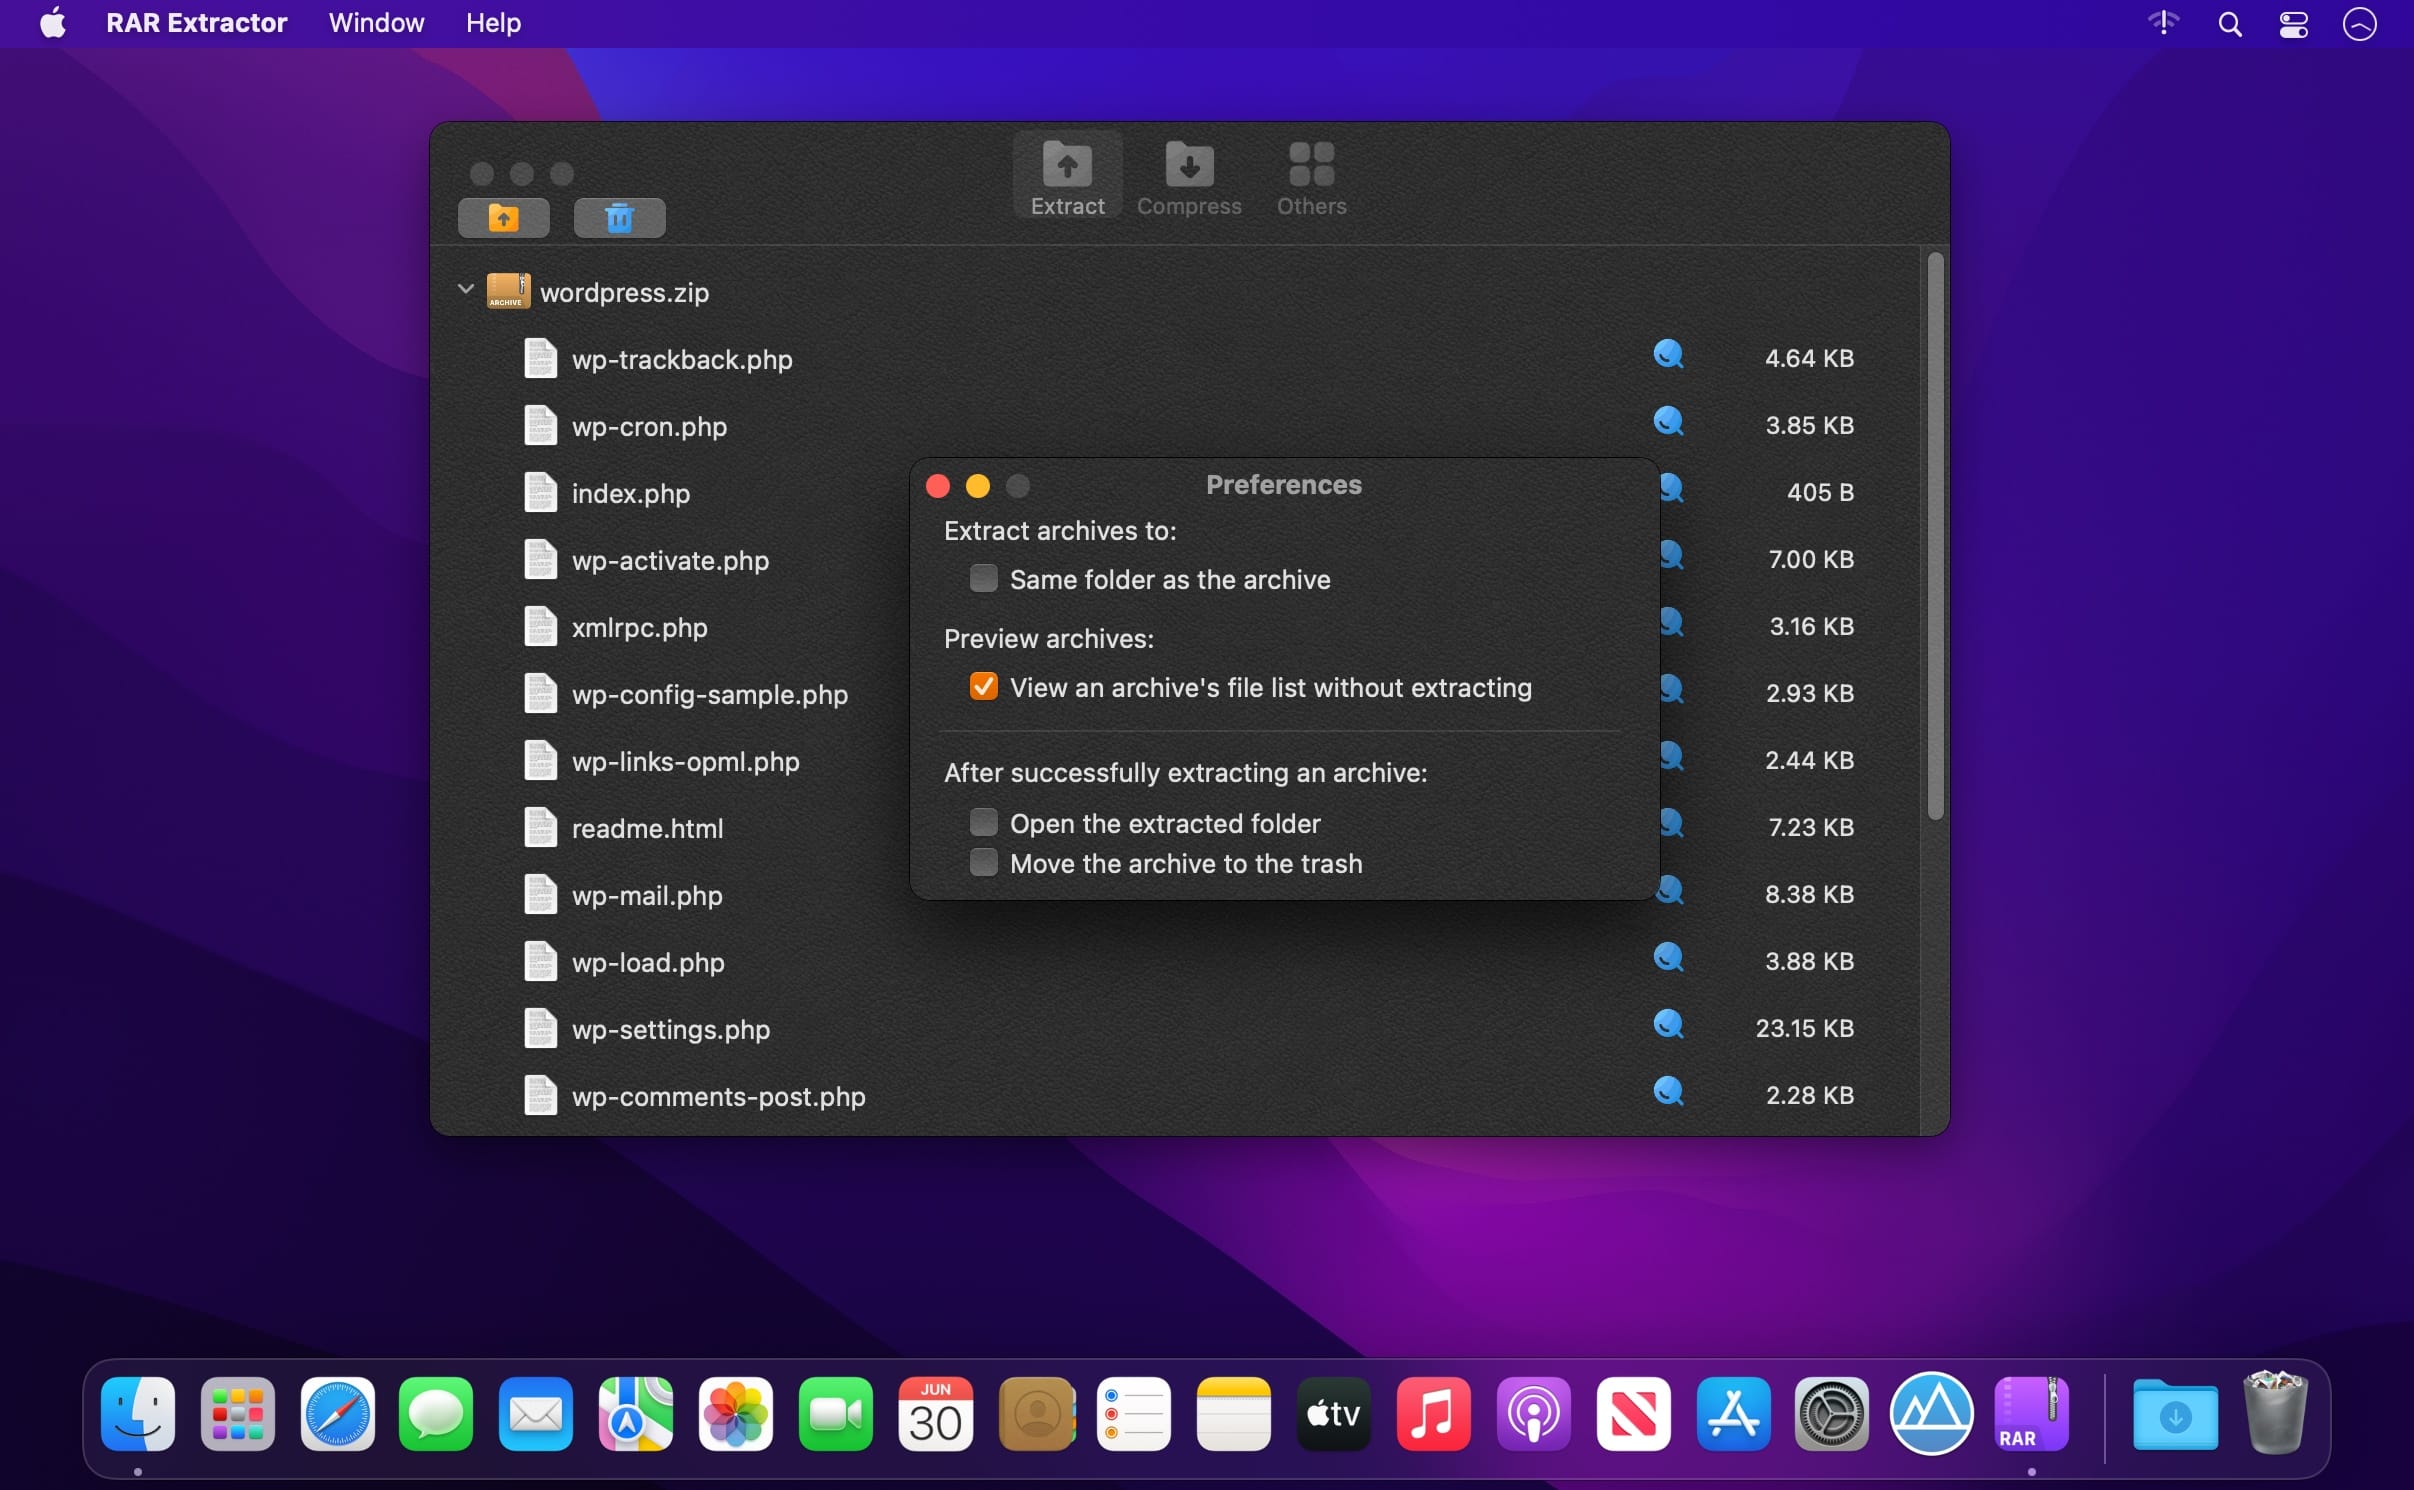Click the blue trash remove button
This screenshot has height=1490, width=2414.
click(619, 217)
